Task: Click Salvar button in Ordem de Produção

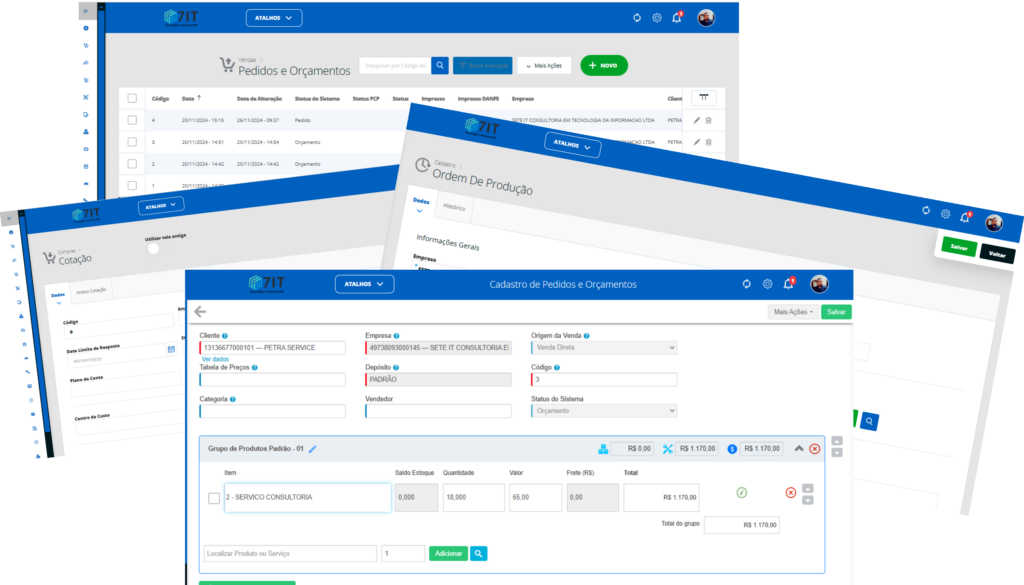Action: (959, 247)
